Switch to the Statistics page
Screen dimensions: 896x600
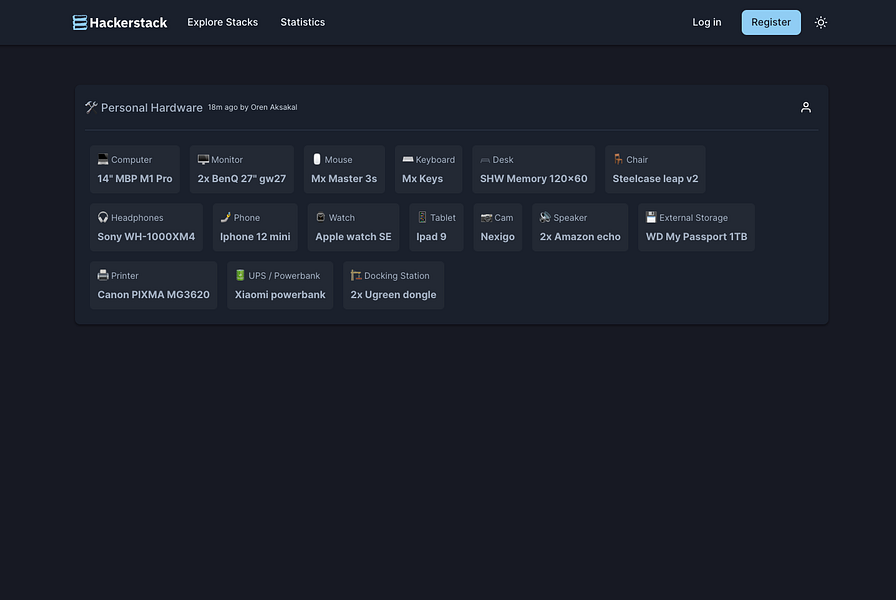pos(302,22)
